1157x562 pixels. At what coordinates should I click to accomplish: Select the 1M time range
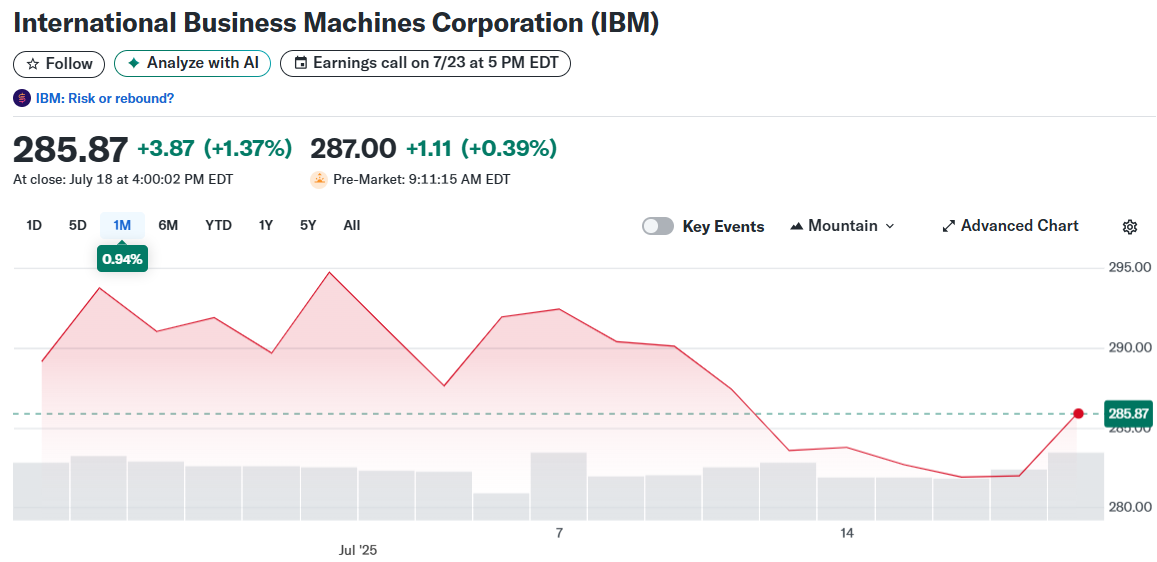tap(122, 226)
